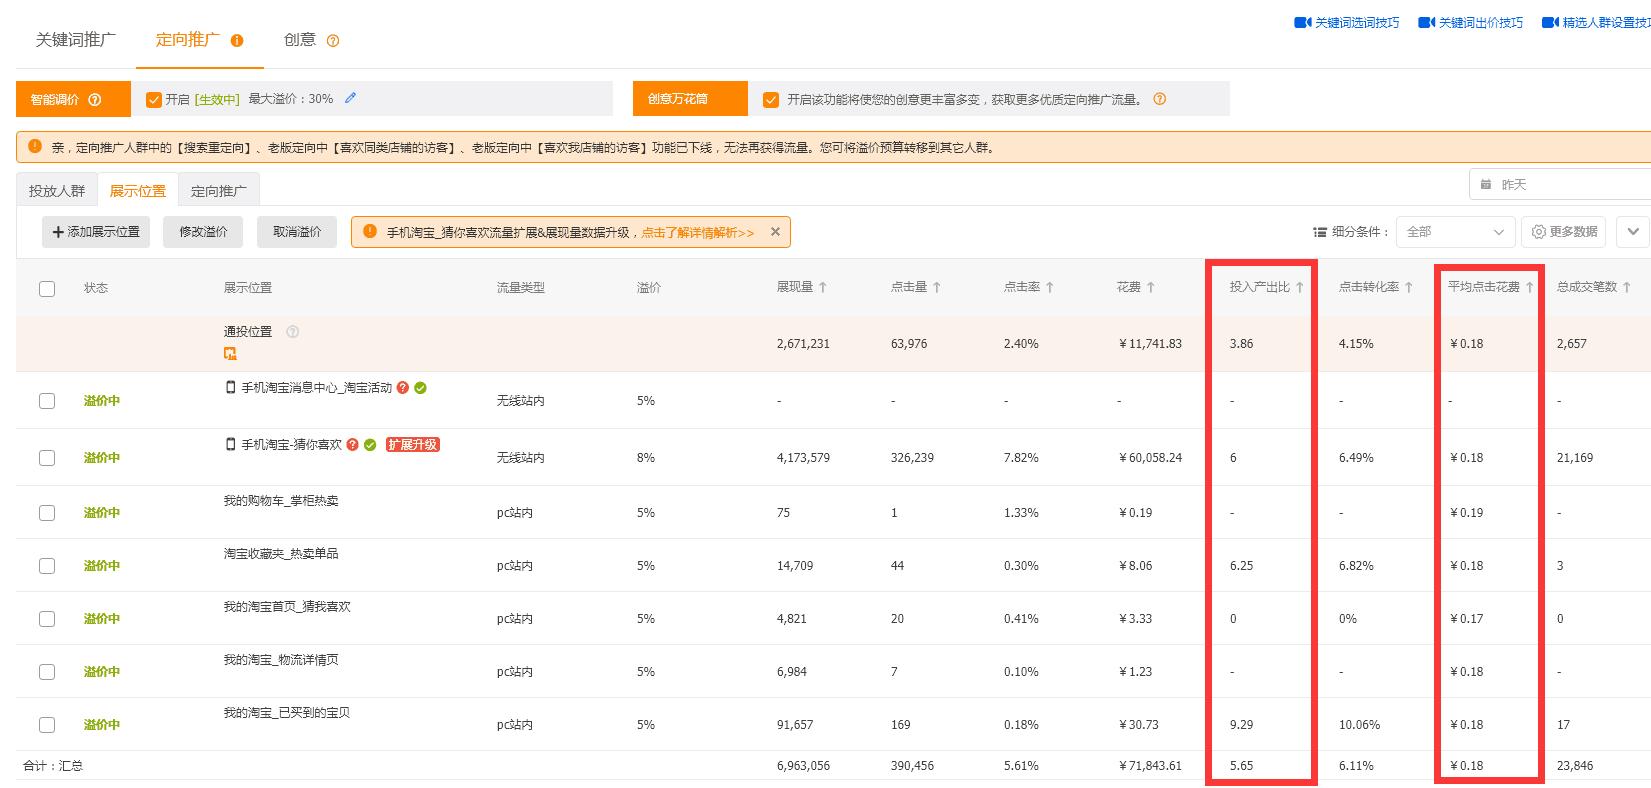1651x788 pixels.
Task: Click ¥60,058.24 spend cell
Action: [1150, 458]
